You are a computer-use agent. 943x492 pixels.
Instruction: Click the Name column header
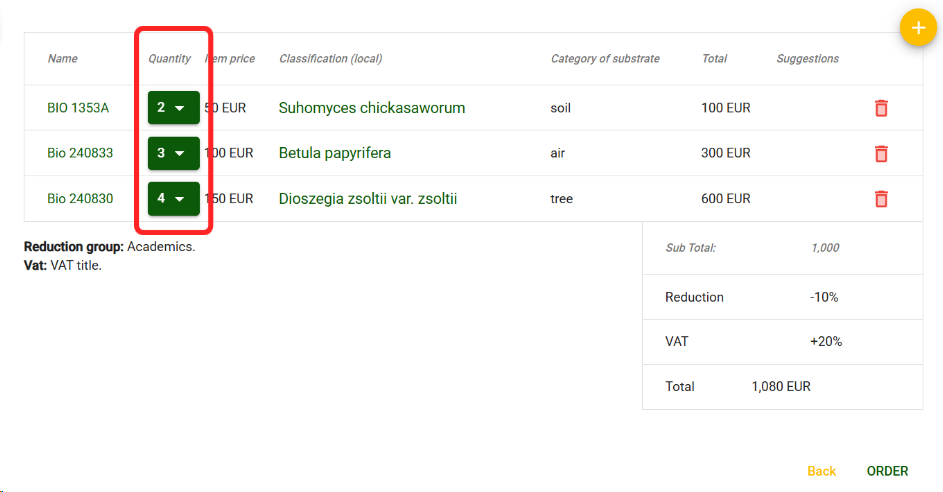[x=62, y=59]
